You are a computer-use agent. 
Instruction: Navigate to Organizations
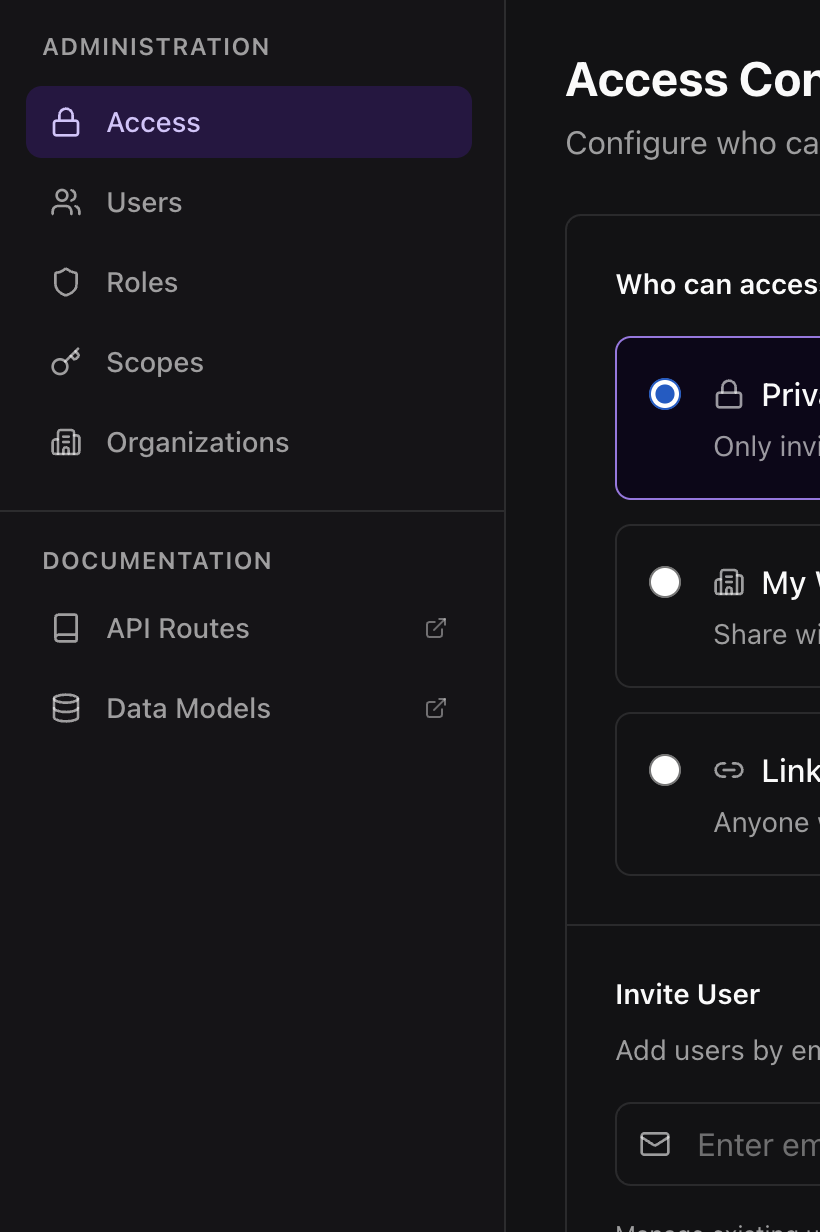[197, 442]
